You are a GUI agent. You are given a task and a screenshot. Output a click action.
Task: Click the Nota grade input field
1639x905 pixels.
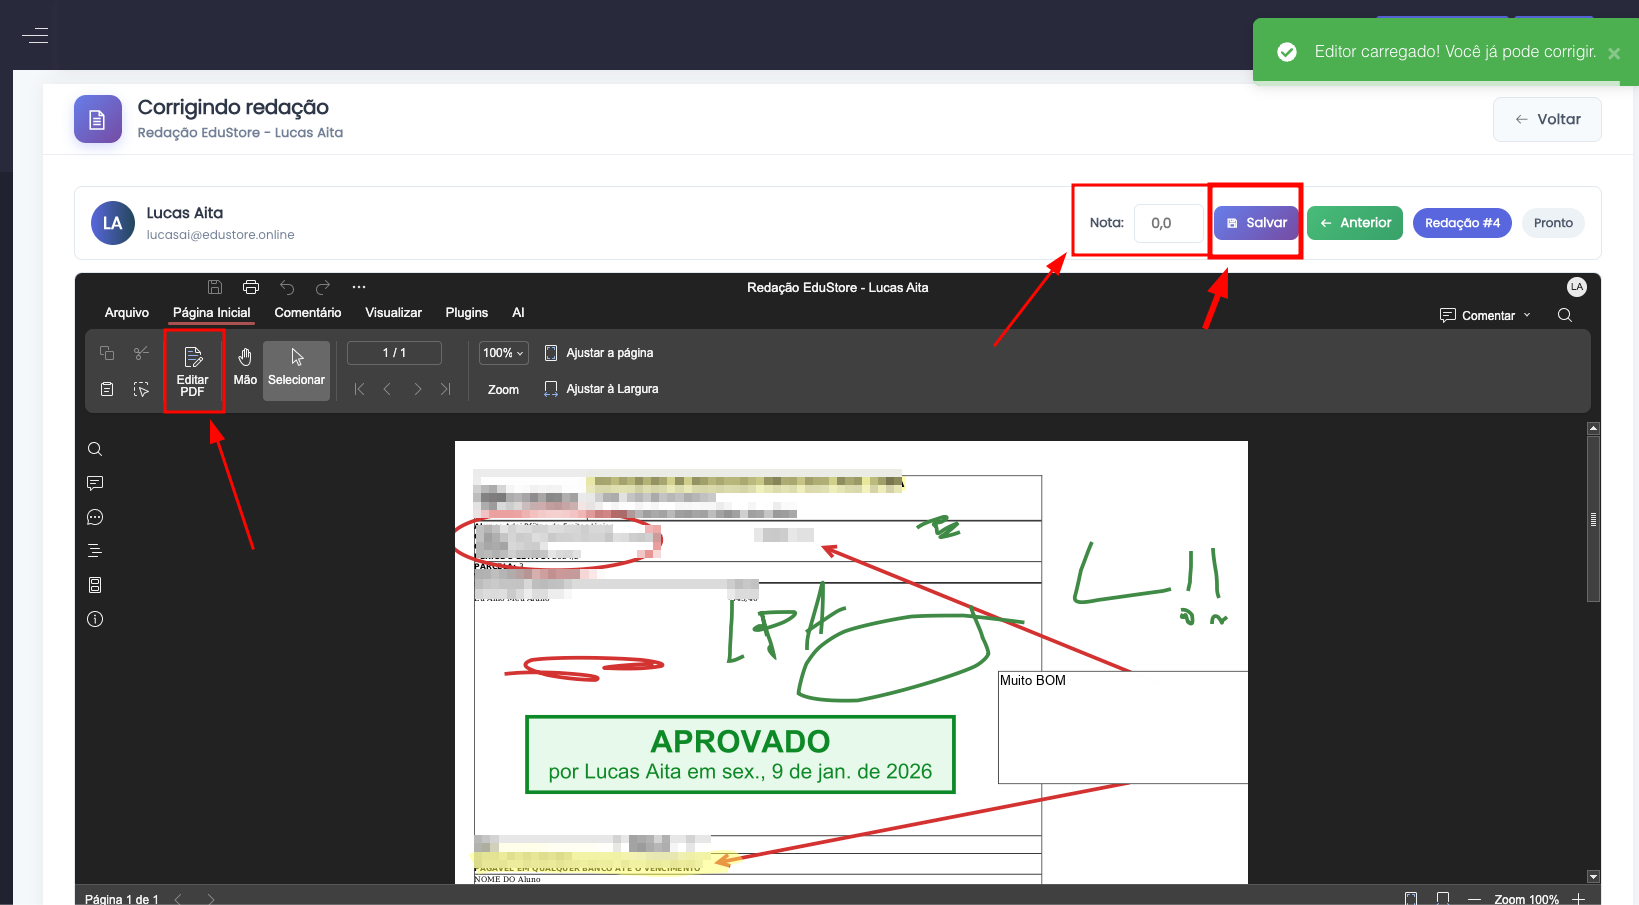1168,223
